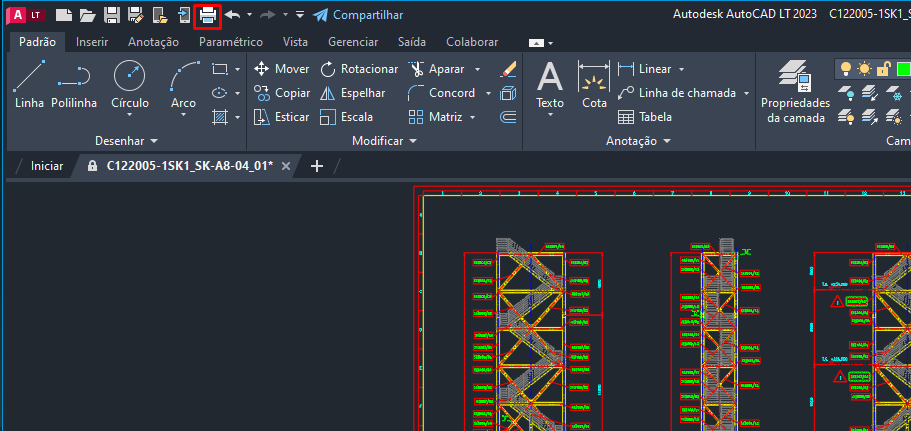Add a new drawing tab with plus
This screenshot has width=911, height=431.
(x=317, y=166)
